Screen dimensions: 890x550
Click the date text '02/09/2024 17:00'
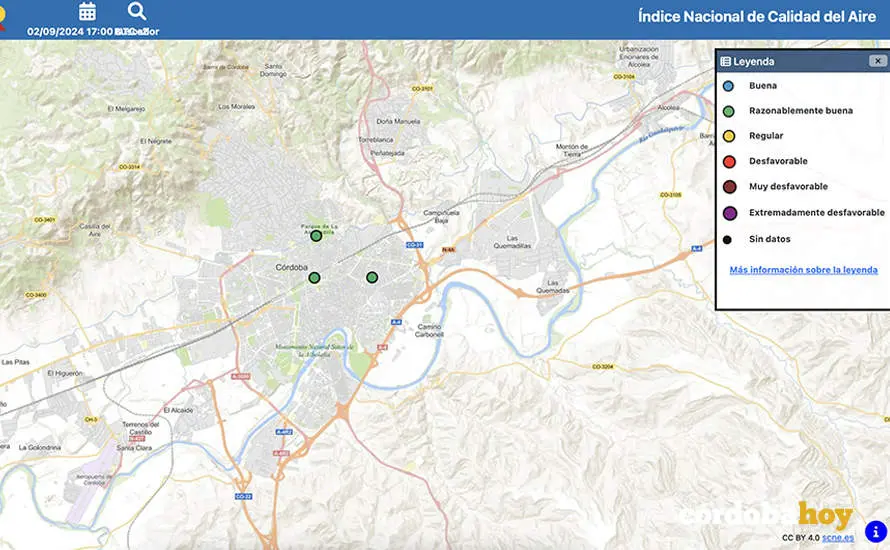point(70,31)
